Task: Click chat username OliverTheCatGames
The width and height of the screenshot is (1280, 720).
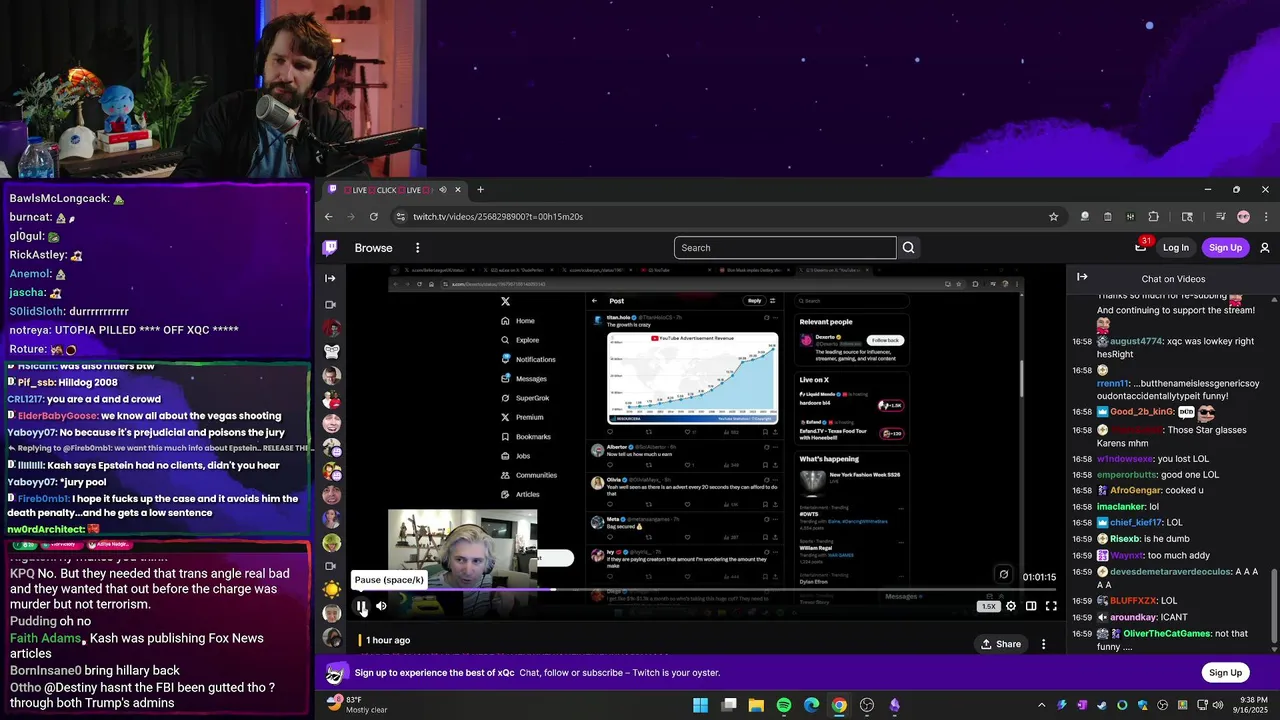Action: coord(1167,634)
